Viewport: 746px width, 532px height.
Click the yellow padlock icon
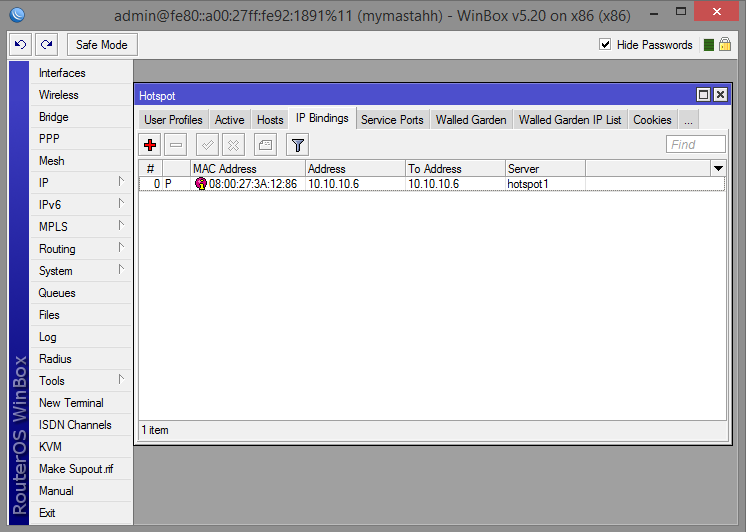pos(725,45)
